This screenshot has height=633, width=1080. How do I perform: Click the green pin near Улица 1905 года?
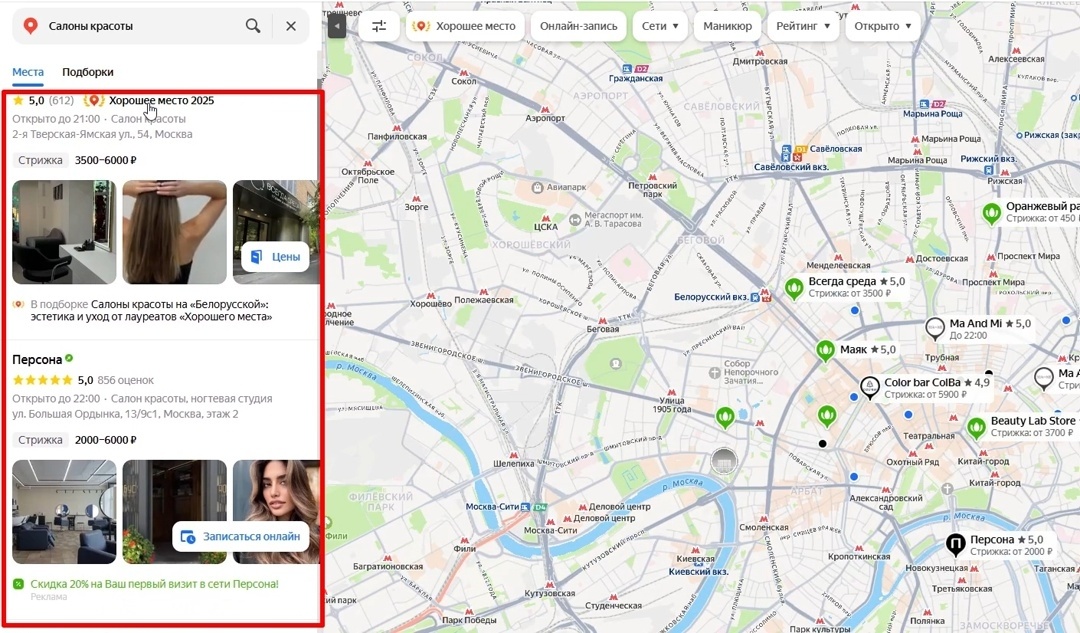click(725, 418)
